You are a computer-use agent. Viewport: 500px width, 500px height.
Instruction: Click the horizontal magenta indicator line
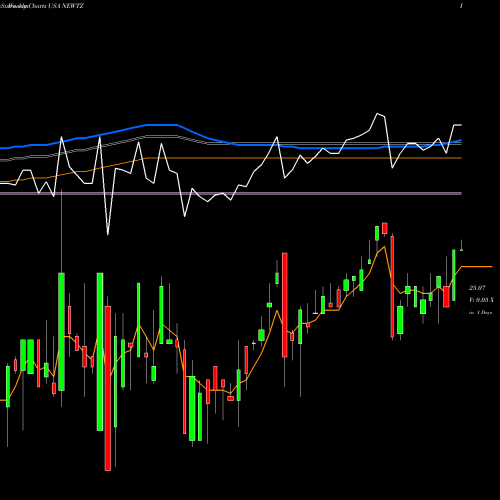tap(231, 193)
